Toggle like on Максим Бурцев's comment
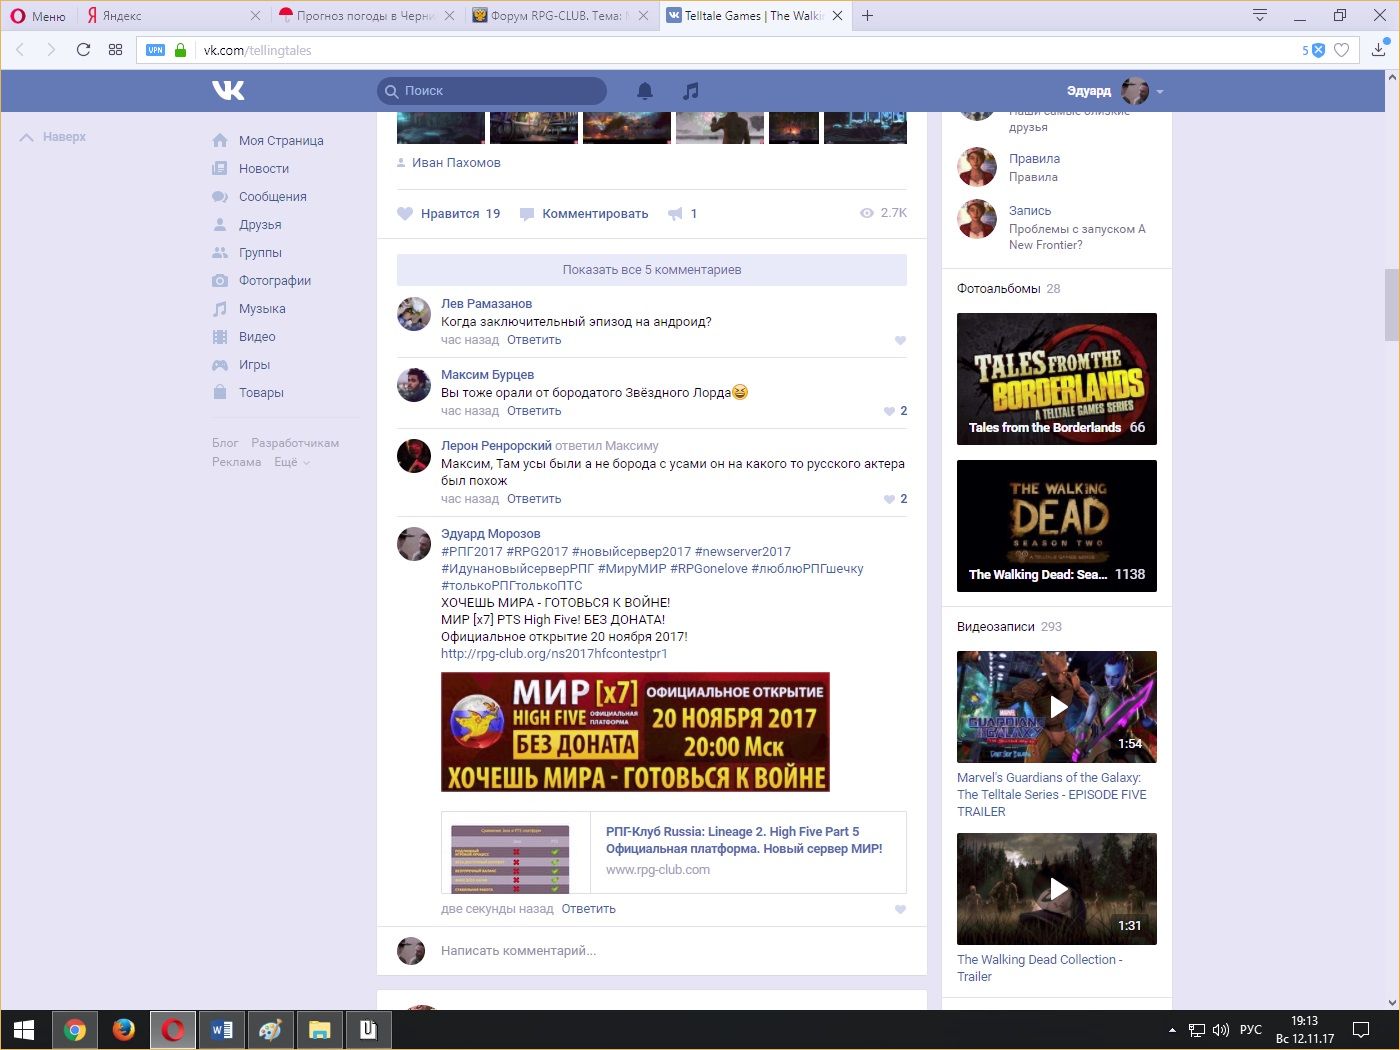The width and height of the screenshot is (1400, 1050). (x=890, y=411)
